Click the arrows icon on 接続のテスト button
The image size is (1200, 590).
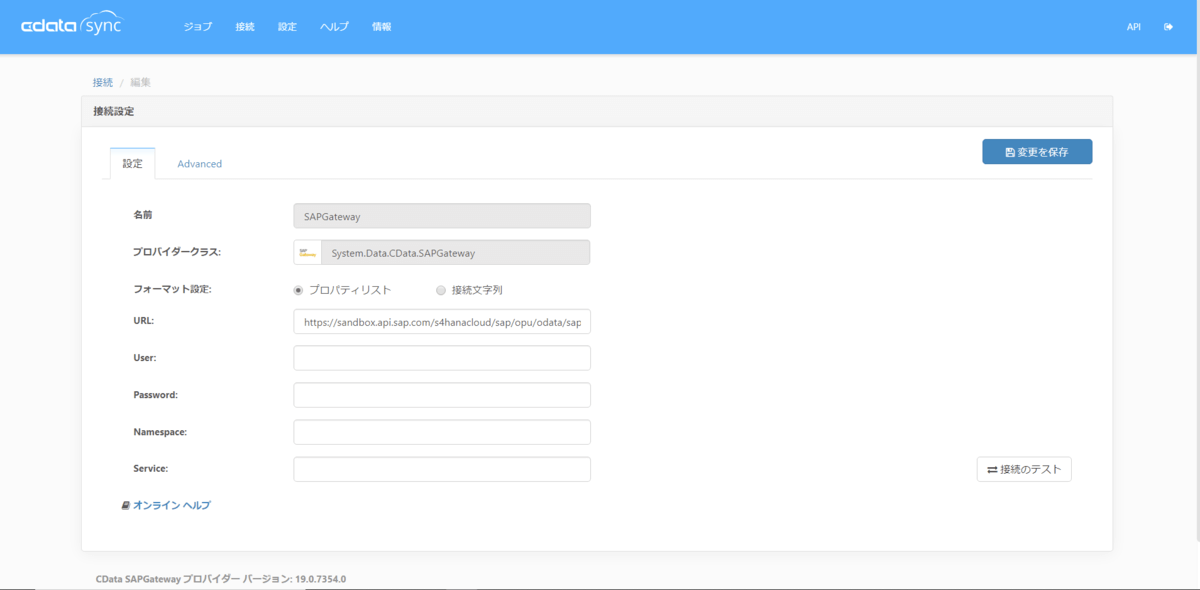tap(993, 469)
